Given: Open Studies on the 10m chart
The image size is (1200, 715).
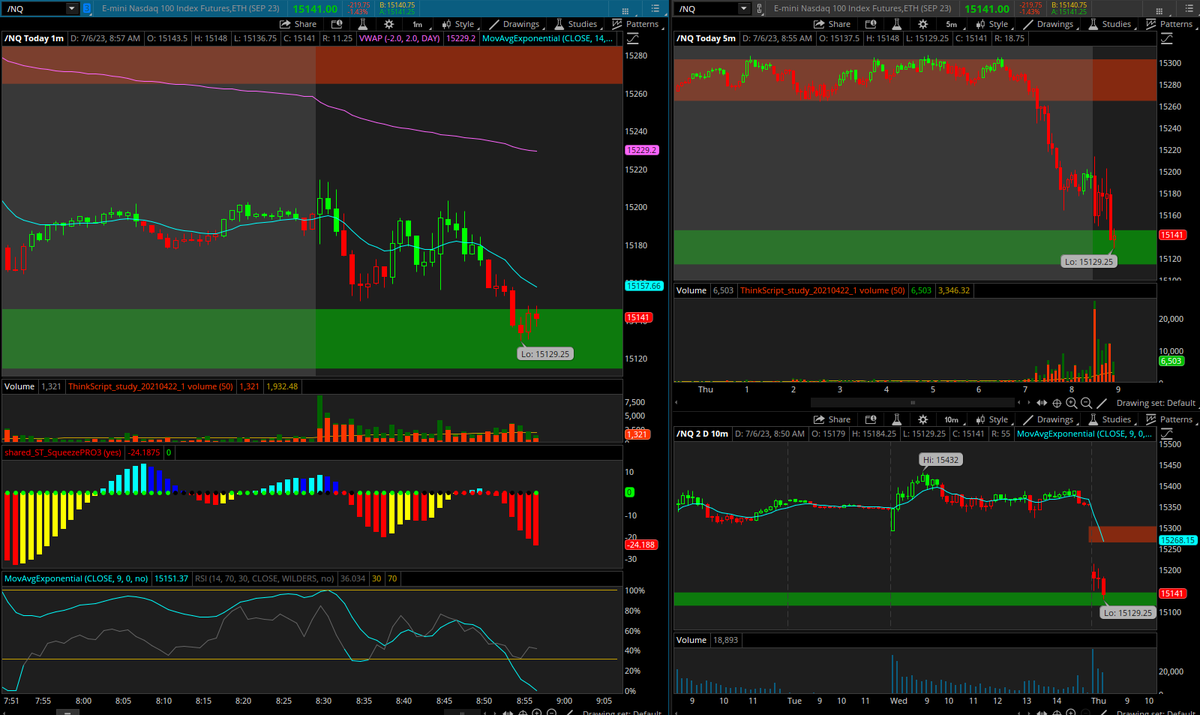Looking at the screenshot, I should pyautogui.click(x=1110, y=420).
